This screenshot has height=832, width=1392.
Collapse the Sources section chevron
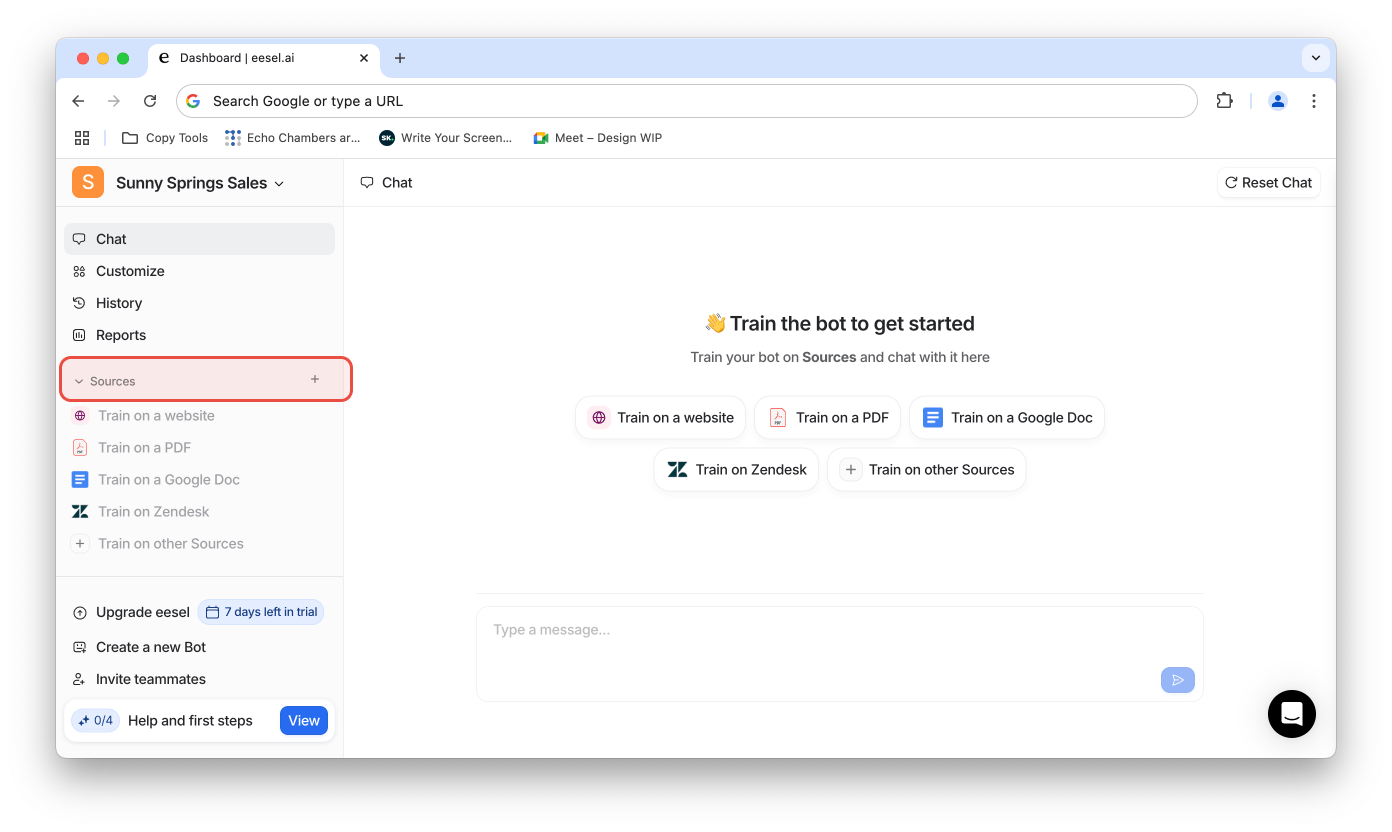pyautogui.click(x=79, y=381)
